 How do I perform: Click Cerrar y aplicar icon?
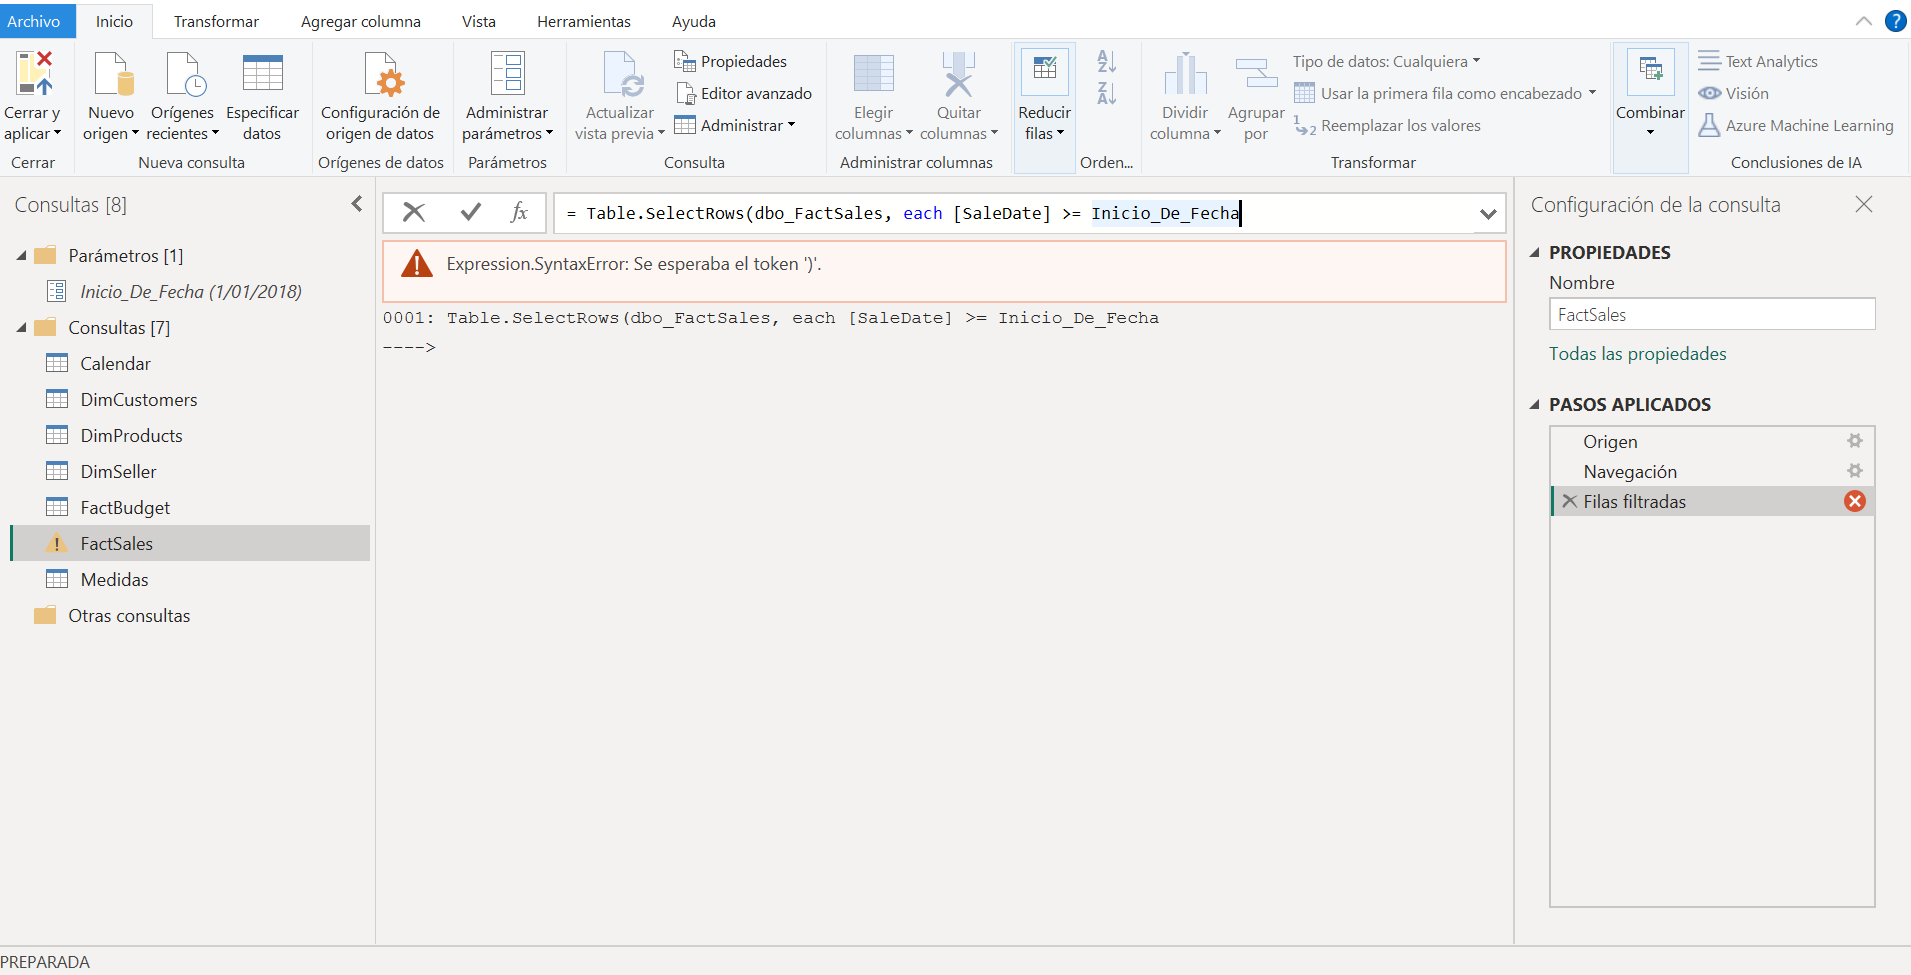33,75
